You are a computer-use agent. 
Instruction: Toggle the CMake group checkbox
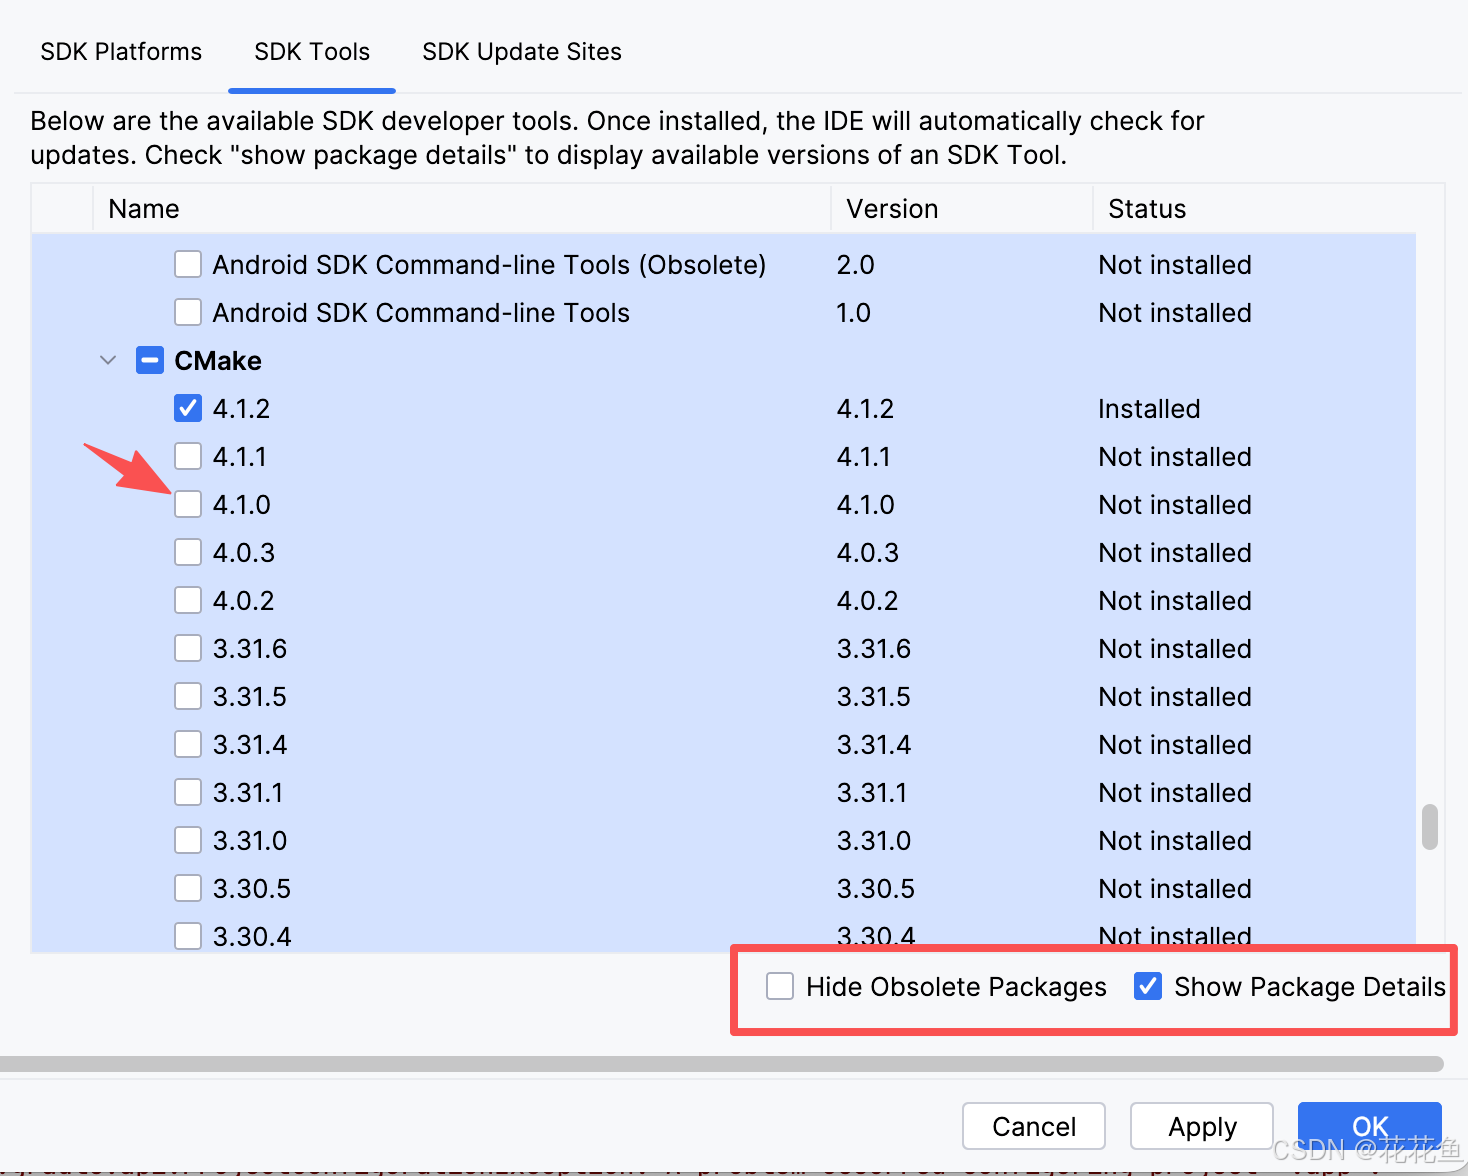[150, 360]
